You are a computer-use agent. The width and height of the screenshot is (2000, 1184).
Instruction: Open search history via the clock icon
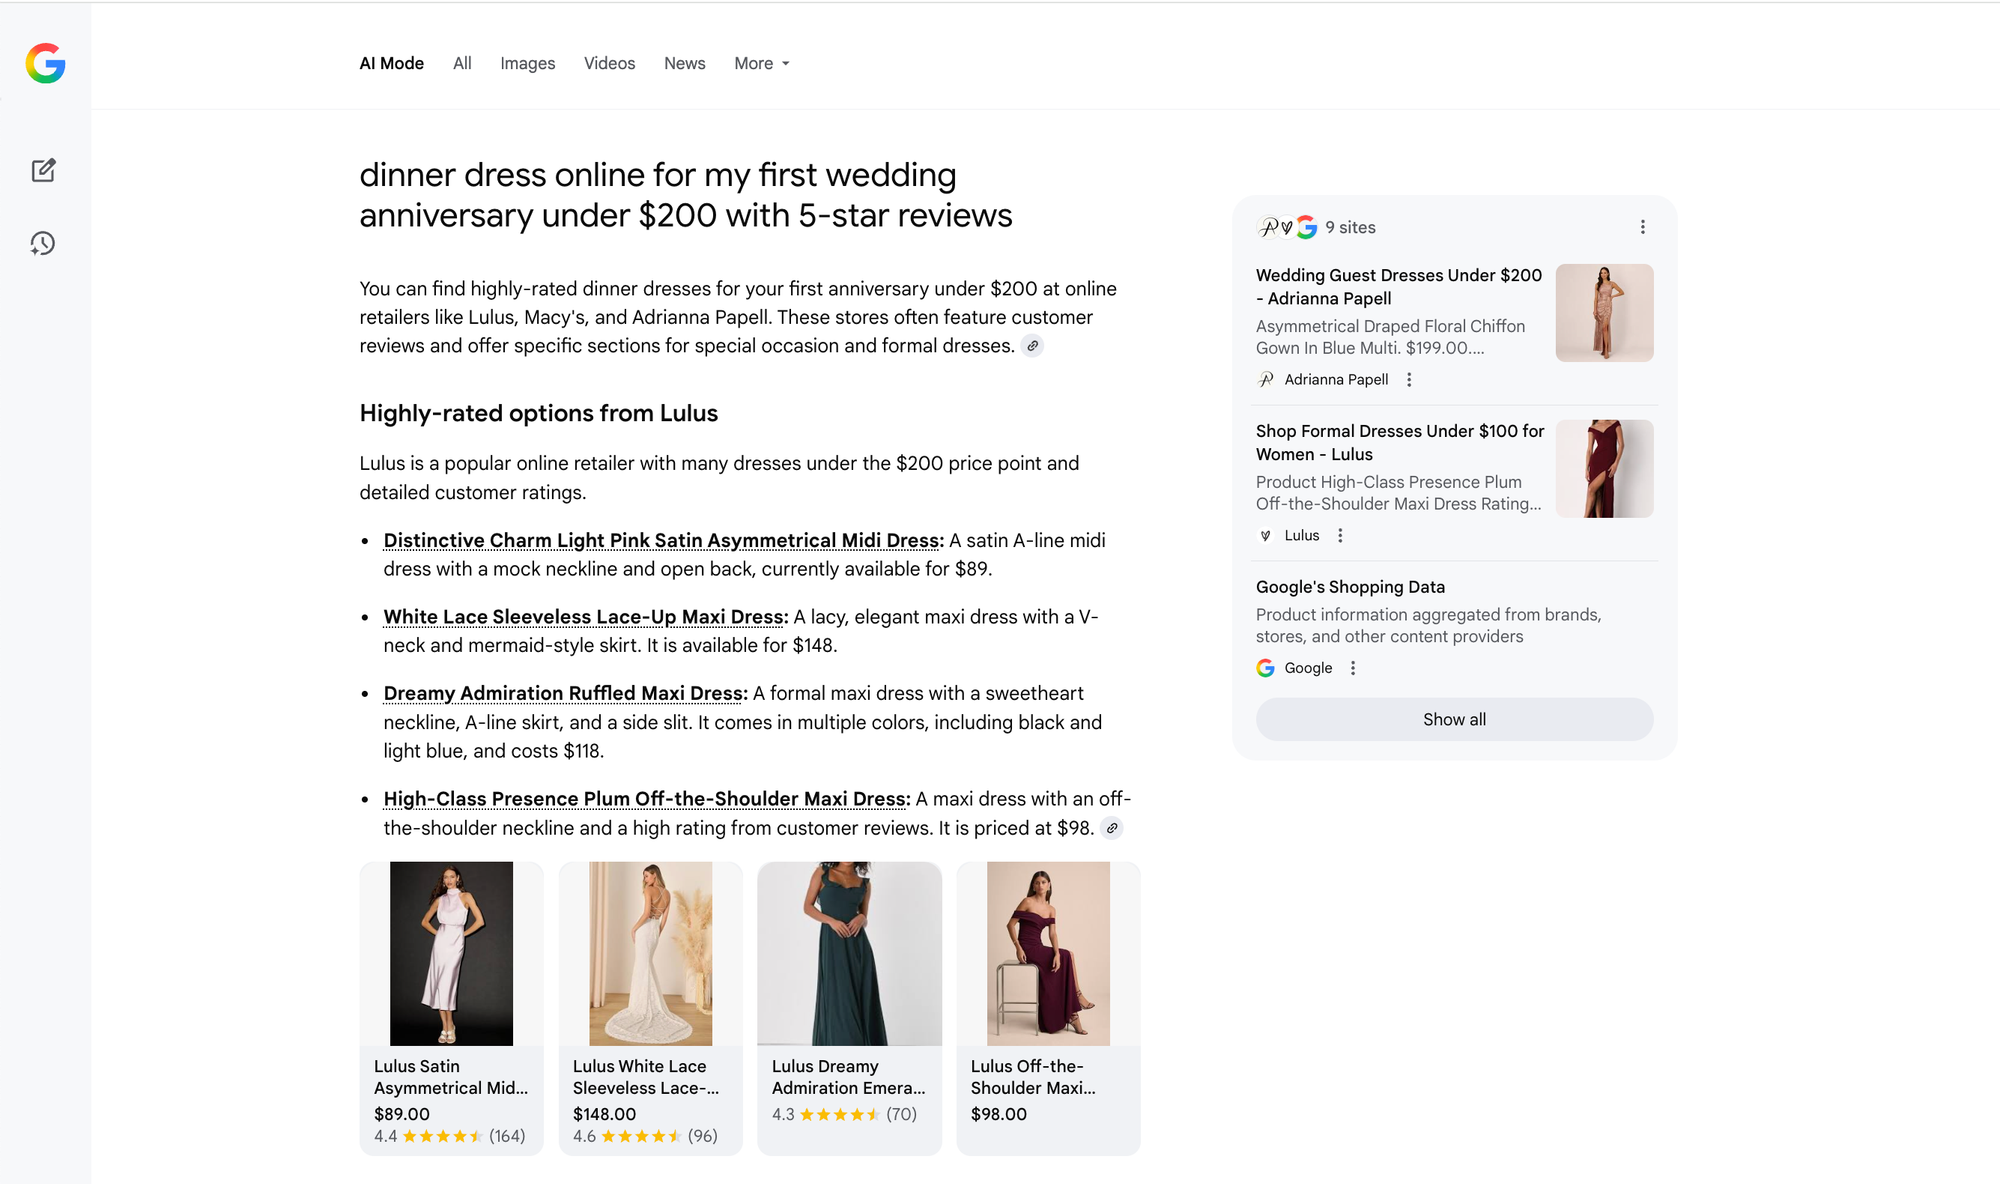[x=44, y=244]
